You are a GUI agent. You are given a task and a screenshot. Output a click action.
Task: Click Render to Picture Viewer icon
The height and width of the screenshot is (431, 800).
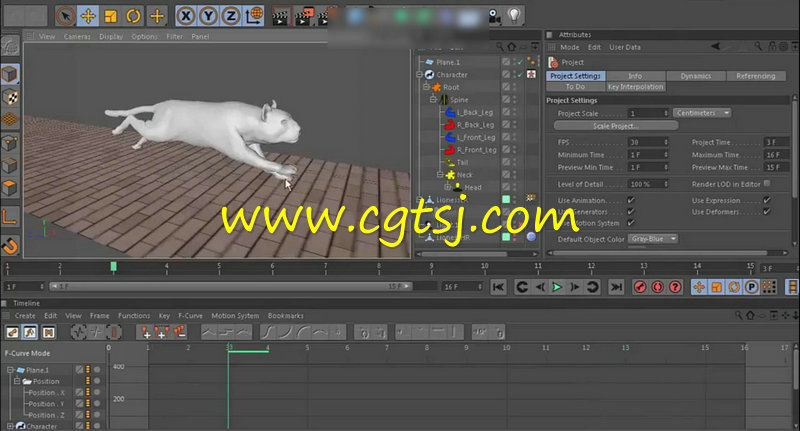coord(305,17)
